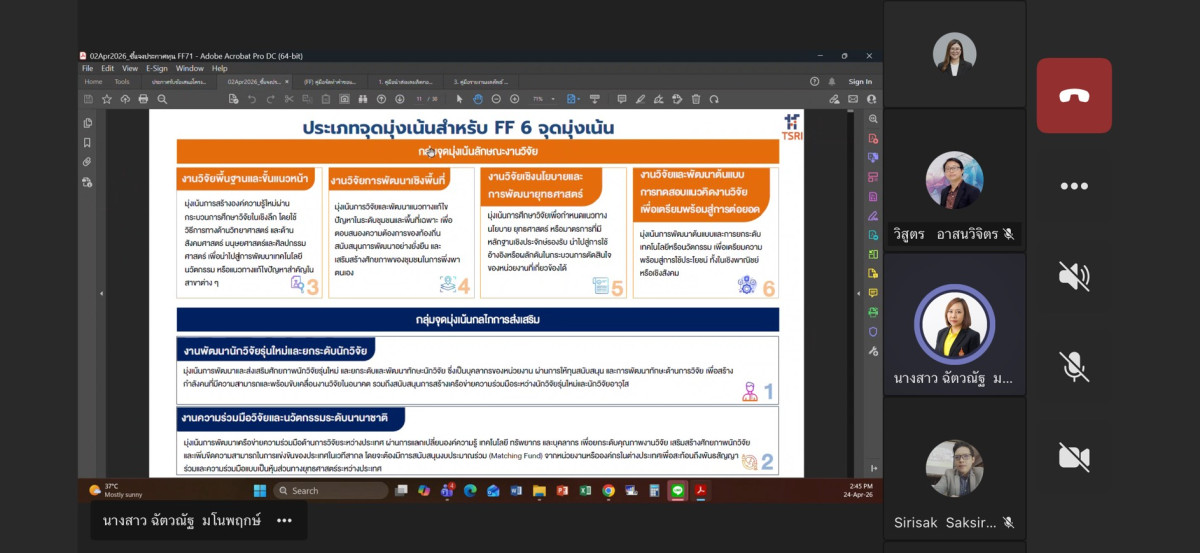Click Sign In in Acrobat
1200x553 pixels.
[860, 82]
